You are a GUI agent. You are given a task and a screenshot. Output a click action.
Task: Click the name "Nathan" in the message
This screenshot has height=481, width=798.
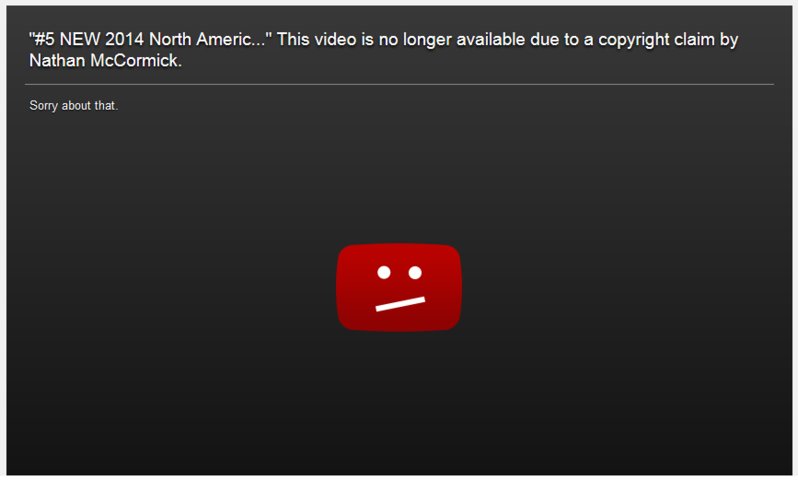coord(57,61)
